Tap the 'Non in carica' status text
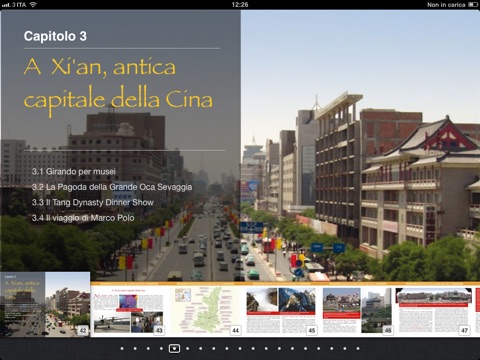 (446, 5)
